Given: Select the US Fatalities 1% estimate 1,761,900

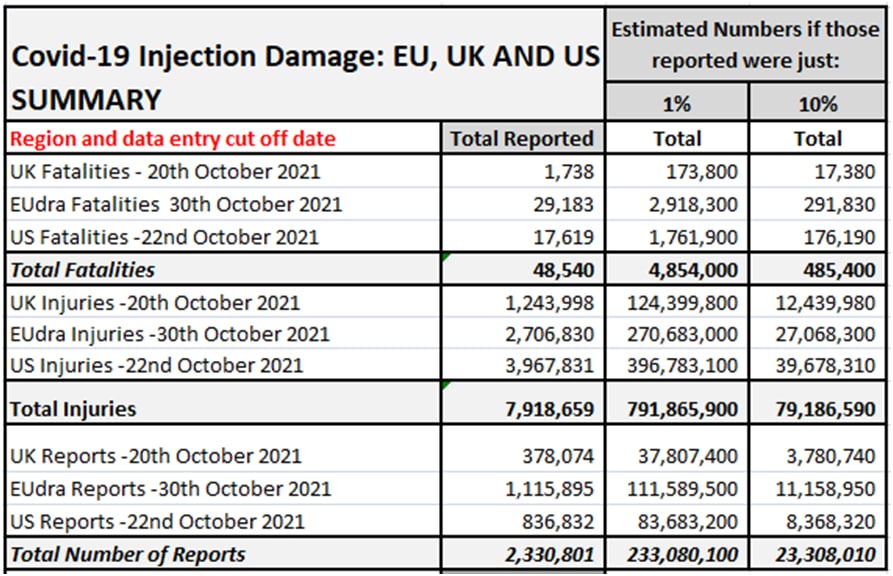Looking at the screenshot, I should [x=687, y=237].
